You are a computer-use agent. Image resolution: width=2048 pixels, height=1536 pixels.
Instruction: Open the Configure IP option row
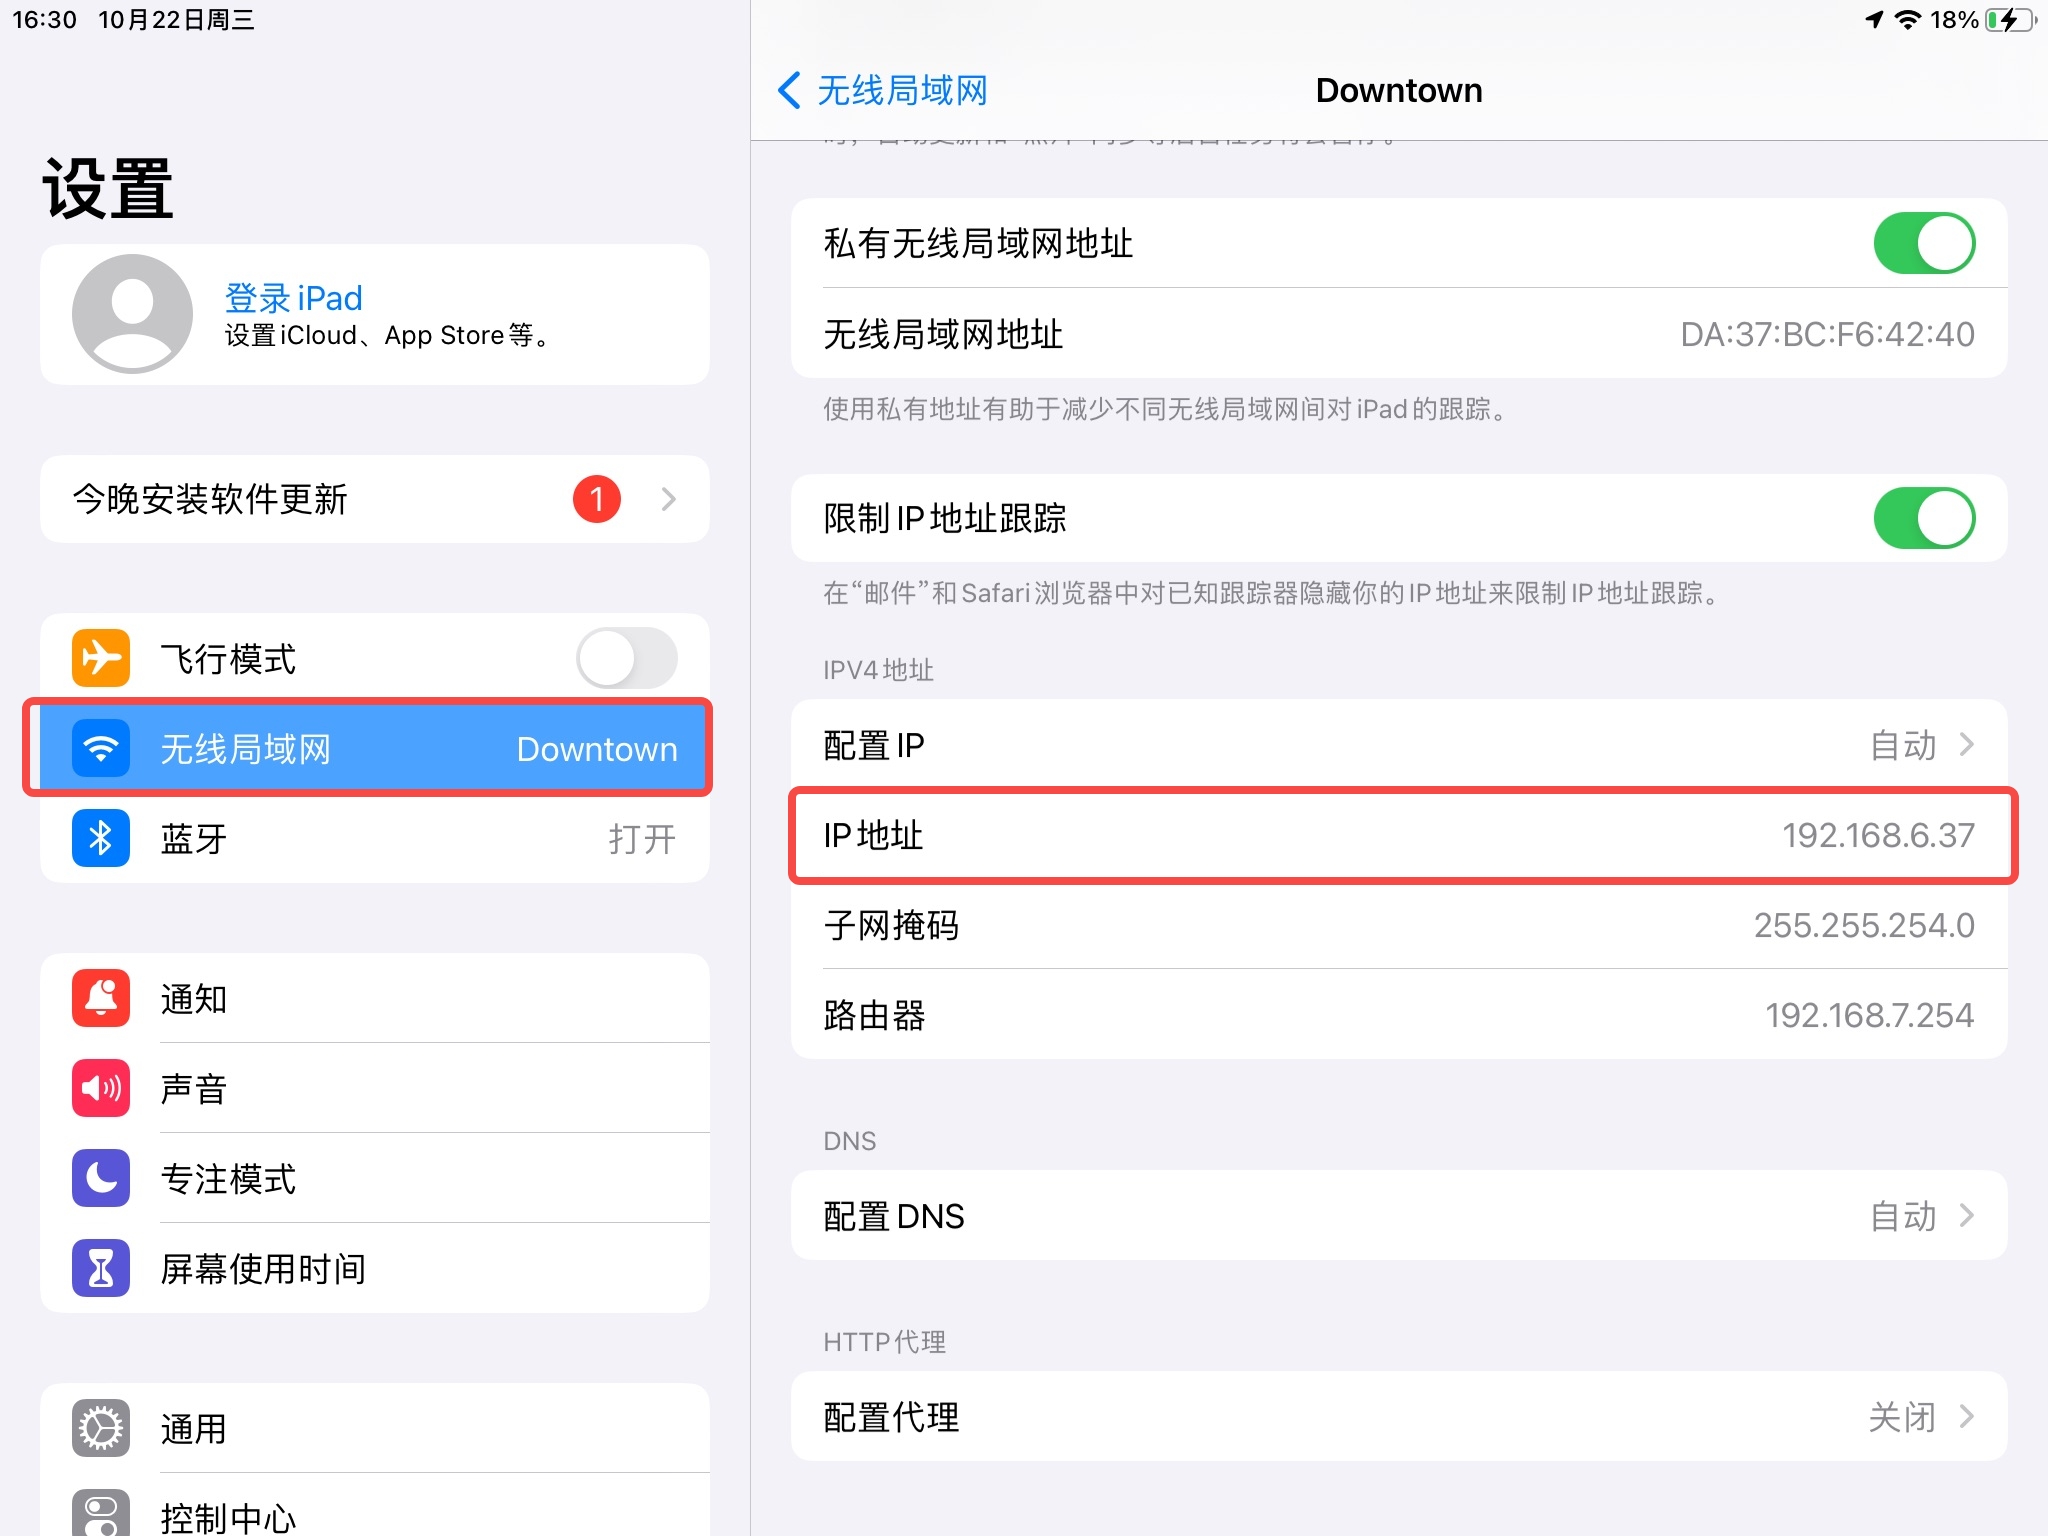[x=1398, y=745]
